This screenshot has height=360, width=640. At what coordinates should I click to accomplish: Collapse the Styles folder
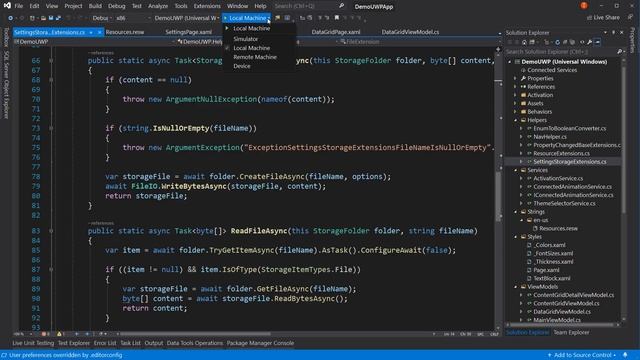pos(515,237)
